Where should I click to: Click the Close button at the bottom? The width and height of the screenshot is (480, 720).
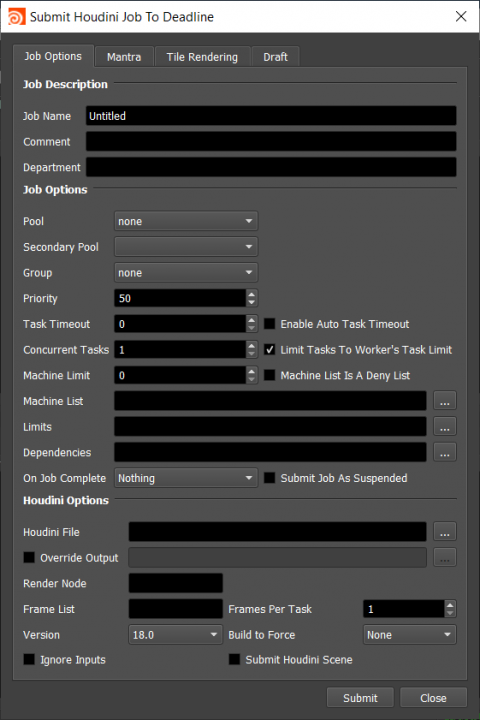433,698
